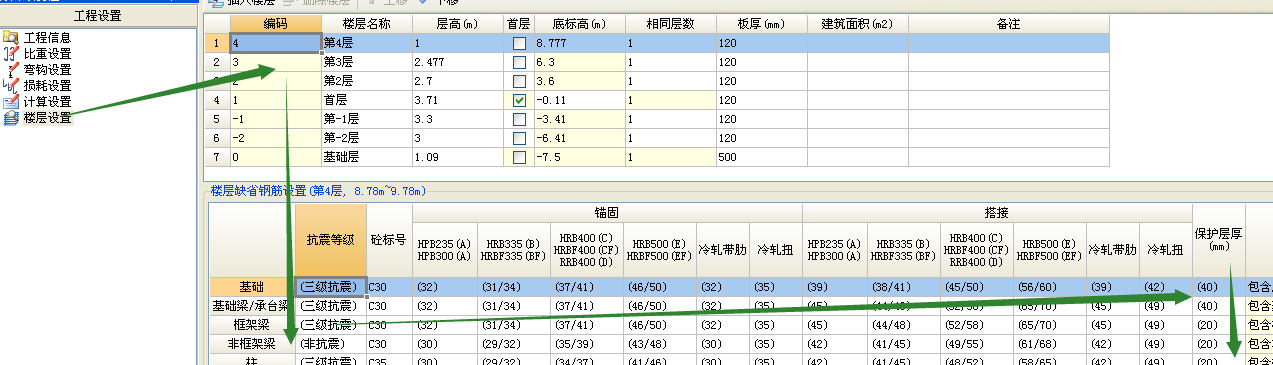
Task: Toggle 首层 checkbox for 第-2层
Action: (x=518, y=138)
